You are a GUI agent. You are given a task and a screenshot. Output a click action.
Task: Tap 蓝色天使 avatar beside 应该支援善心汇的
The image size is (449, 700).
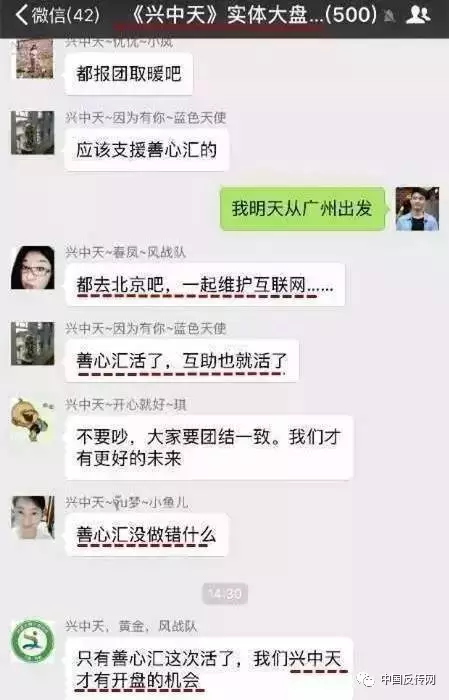33,133
